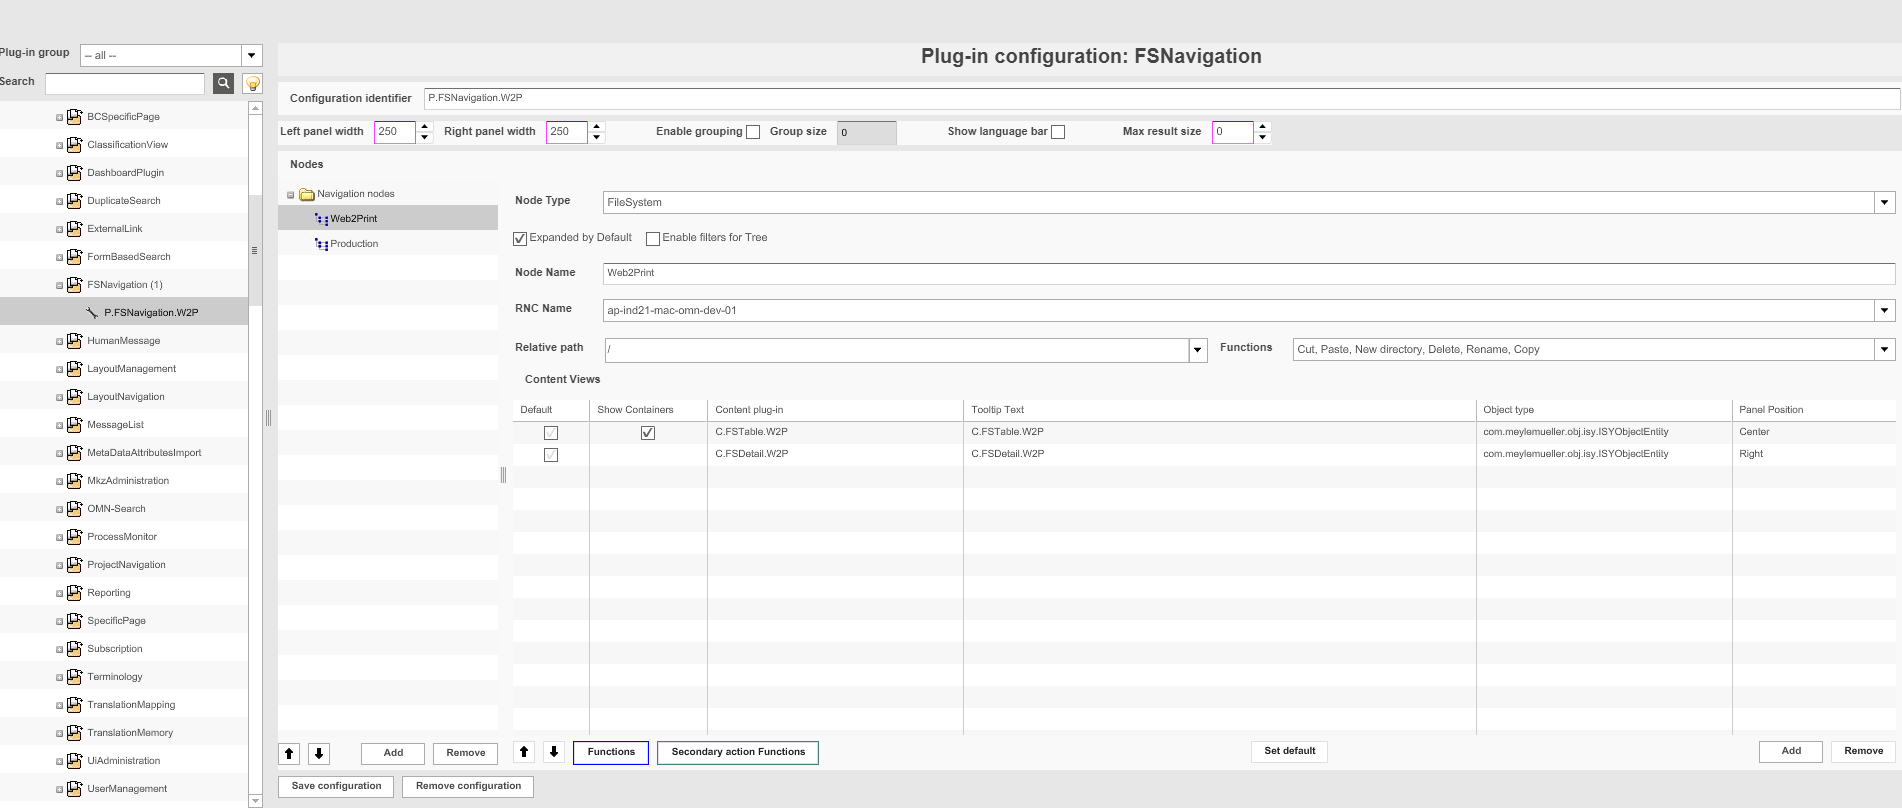This screenshot has width=1902, height=808.
Task: Click Save configuration button
Action: 336,786
